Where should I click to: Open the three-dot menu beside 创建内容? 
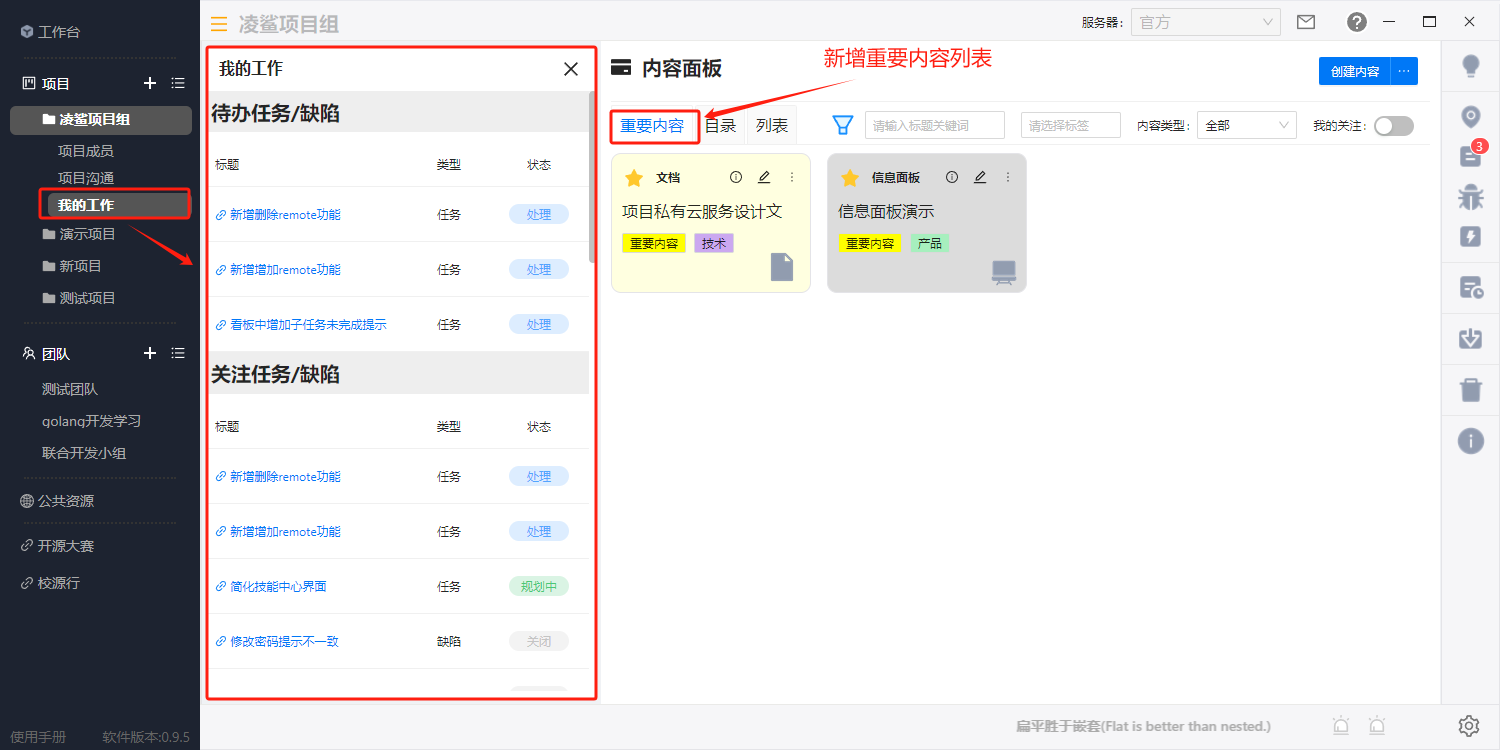point(1404,71)
